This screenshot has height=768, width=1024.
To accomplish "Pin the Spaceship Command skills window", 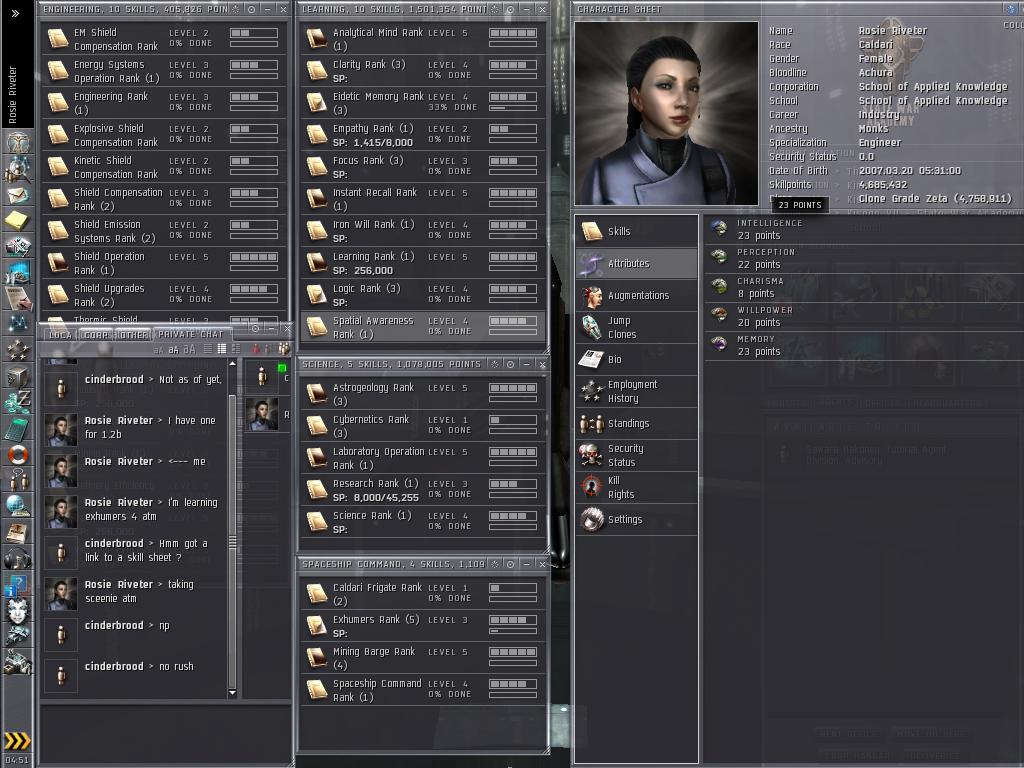I will (x=495, y=564).
